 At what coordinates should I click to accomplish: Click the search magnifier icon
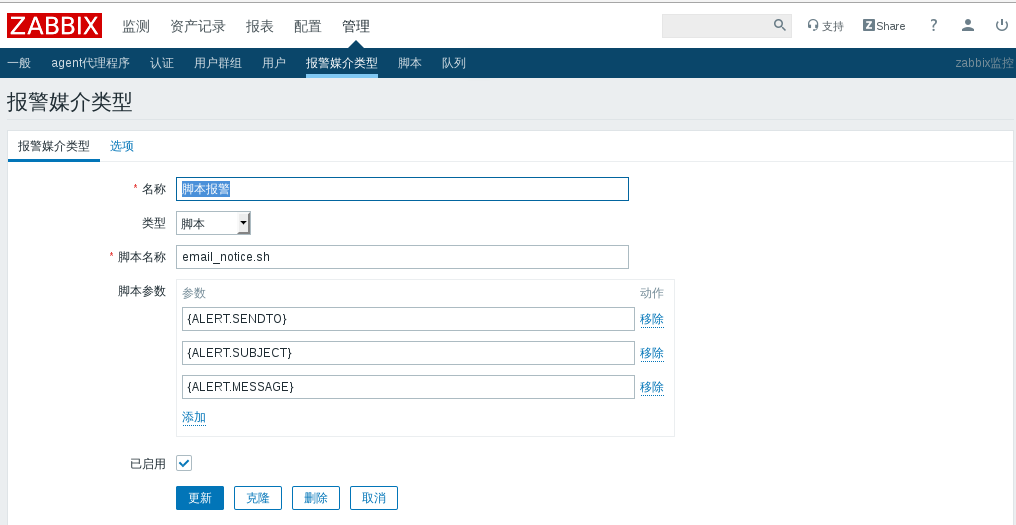pyautogui.click(x=779, y=25)
